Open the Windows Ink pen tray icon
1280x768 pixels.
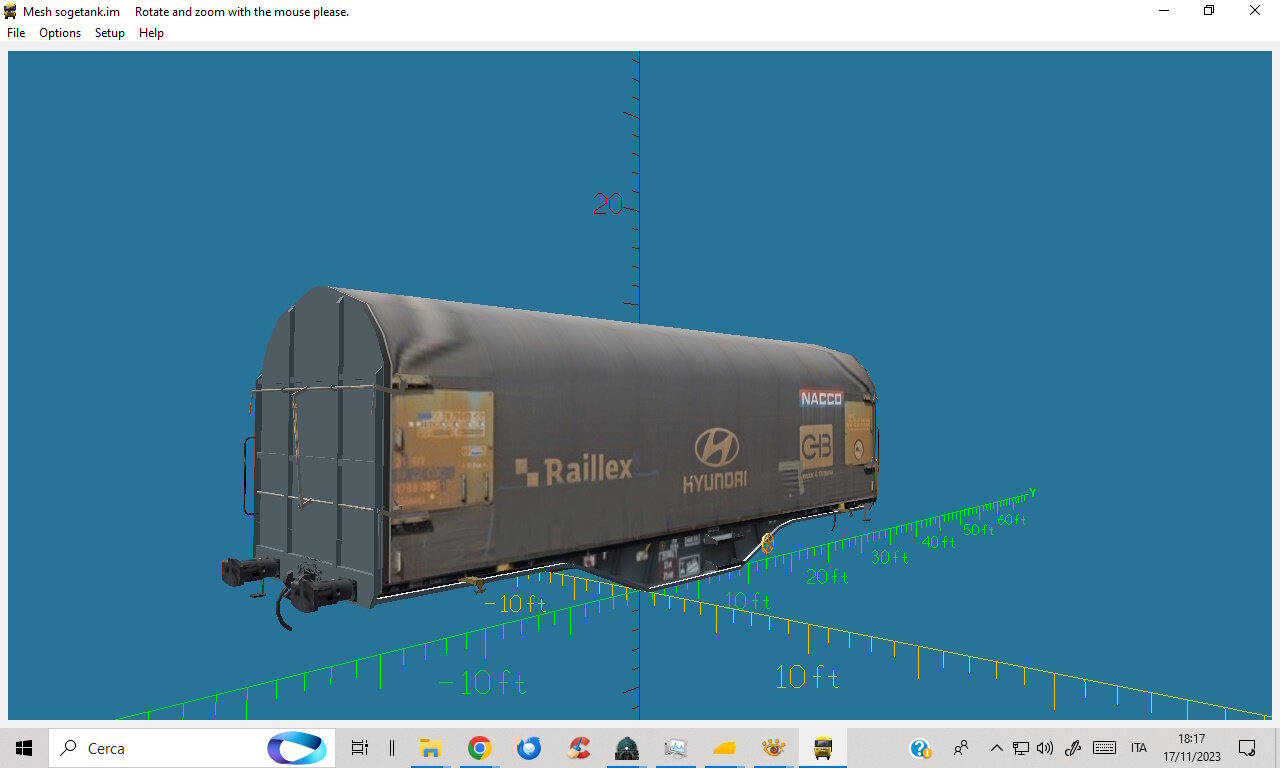pos(1074,748)
